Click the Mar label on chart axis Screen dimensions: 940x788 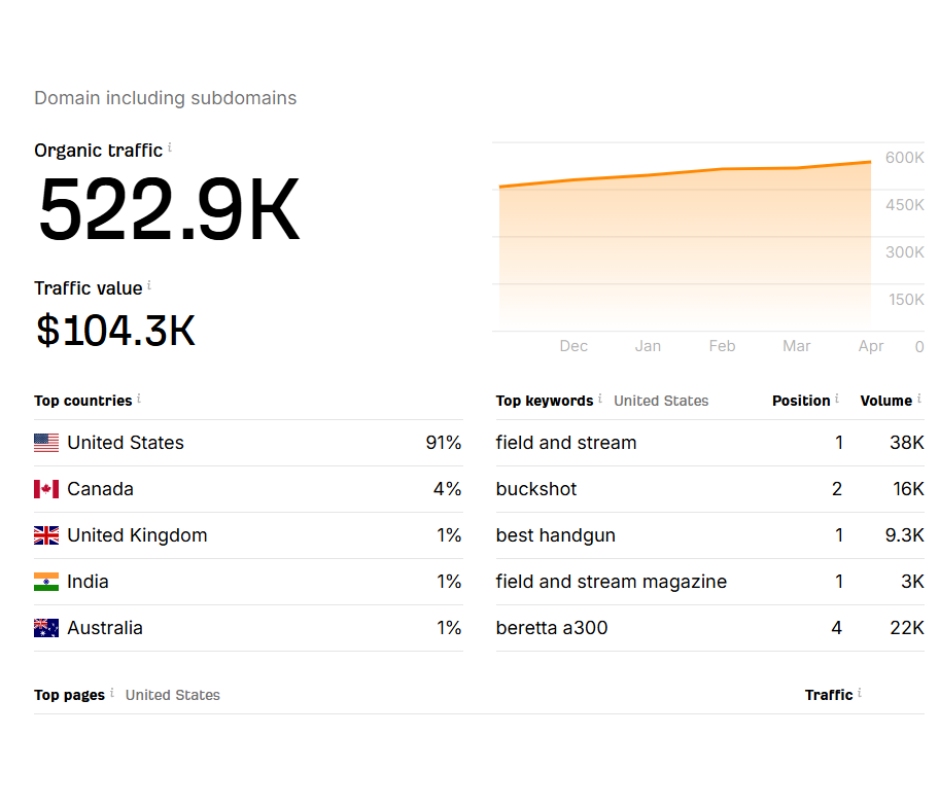(x=796, y=346)
